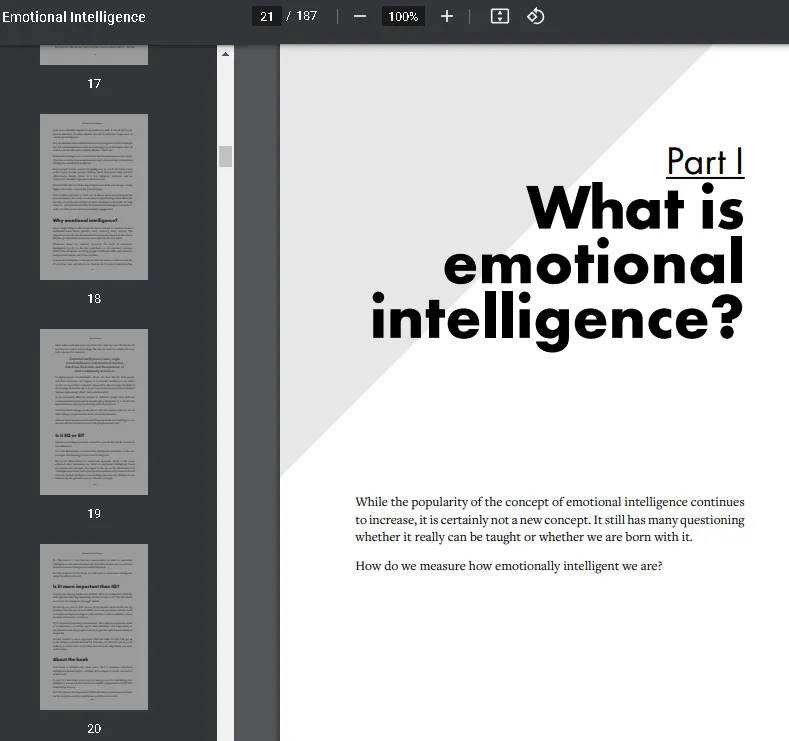Click the number 19 label under its thumbnail
Screen dimensions: 789x741
click(x=94, y=514)
